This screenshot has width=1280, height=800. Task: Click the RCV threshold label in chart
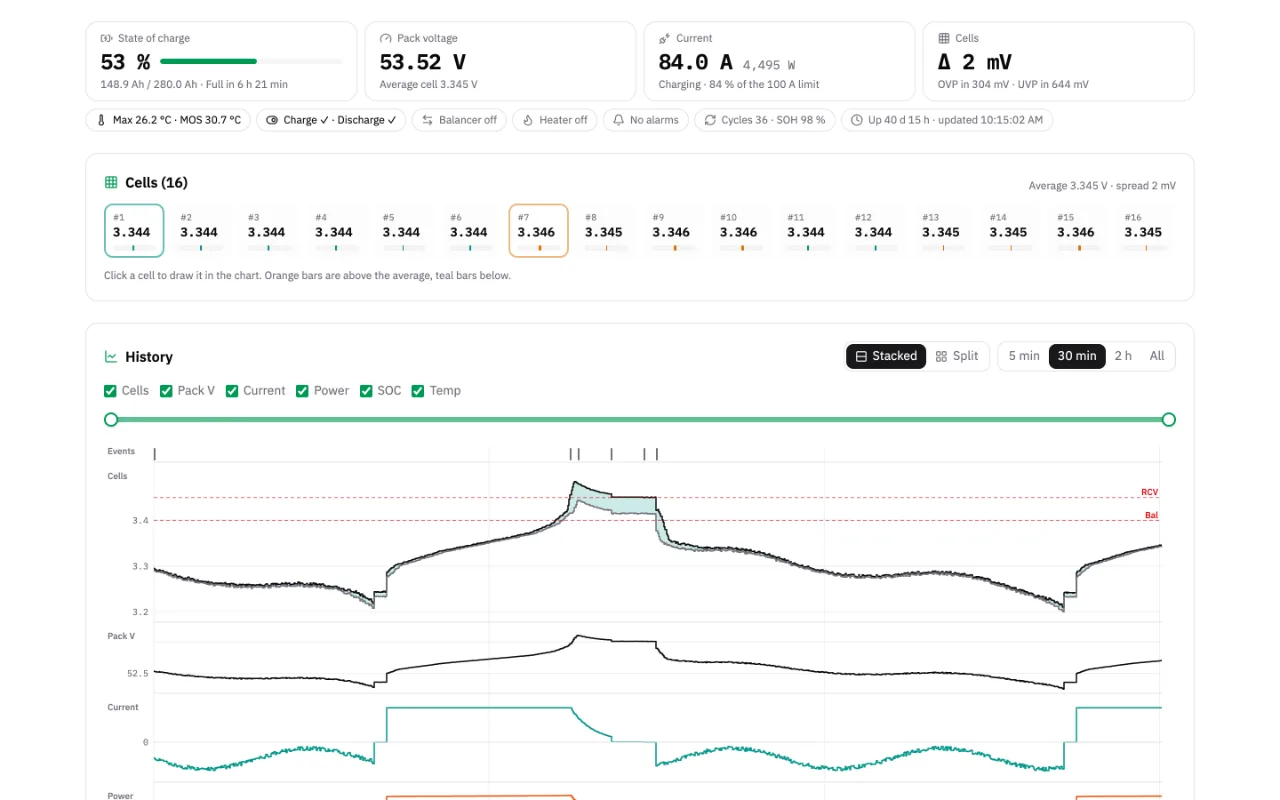(1149, 492)
